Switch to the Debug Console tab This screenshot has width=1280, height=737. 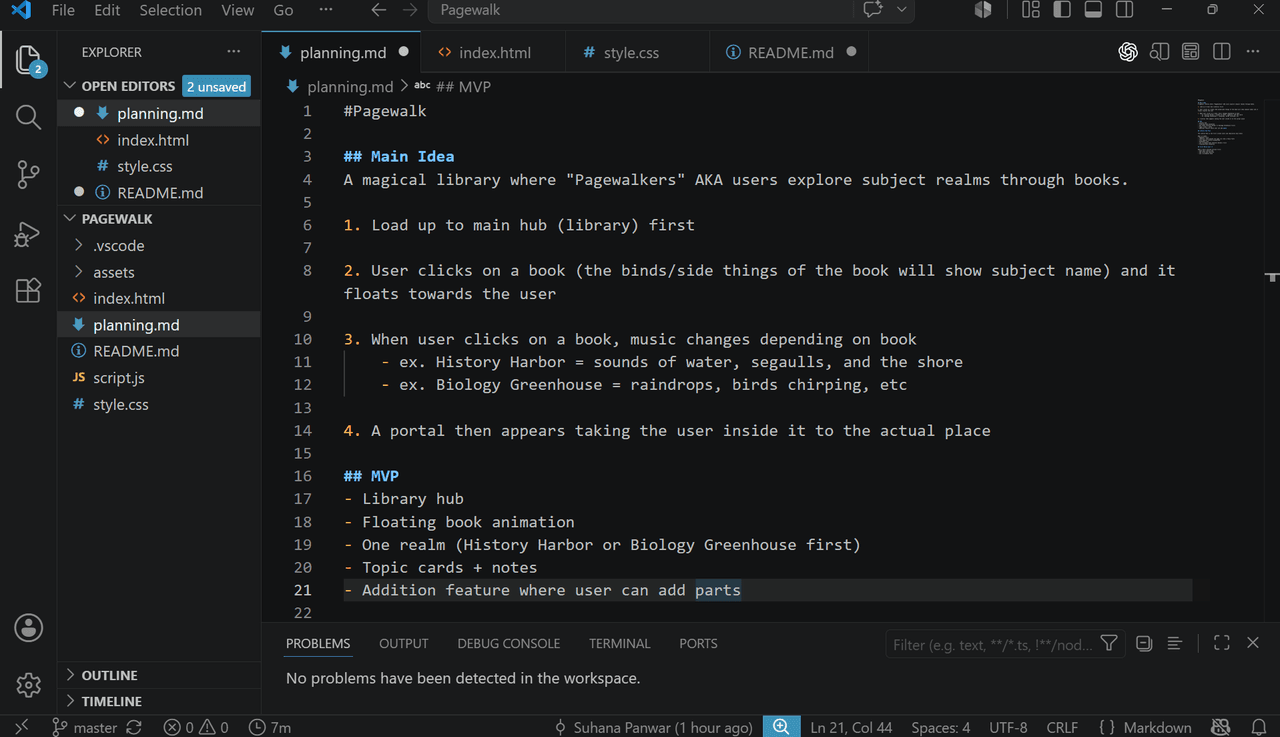(x=508, y=643)
